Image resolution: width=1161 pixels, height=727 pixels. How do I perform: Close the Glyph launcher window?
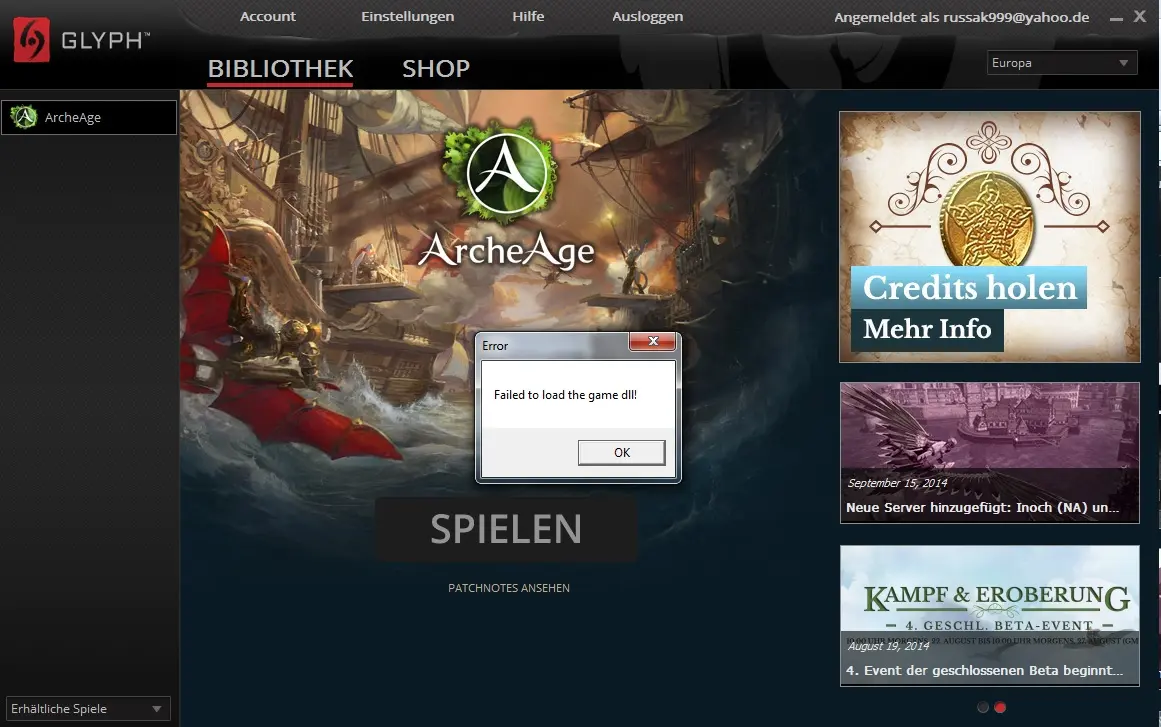tap(1140, 16)
